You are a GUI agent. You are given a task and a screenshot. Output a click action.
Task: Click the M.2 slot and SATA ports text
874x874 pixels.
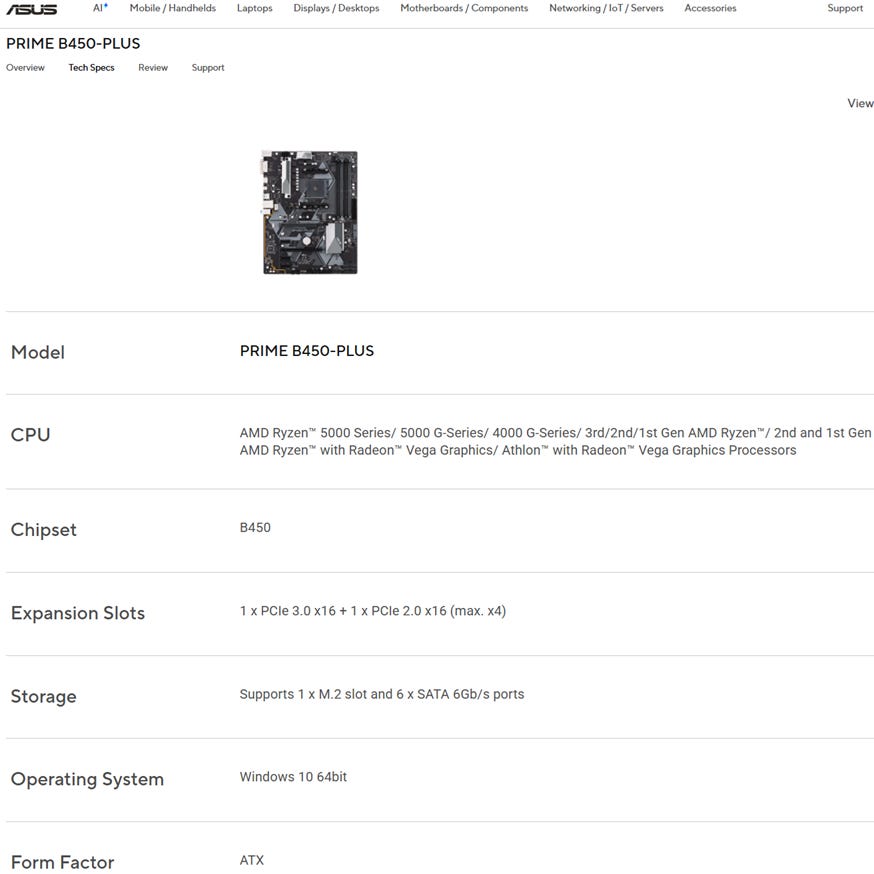[x=382, y=694]
